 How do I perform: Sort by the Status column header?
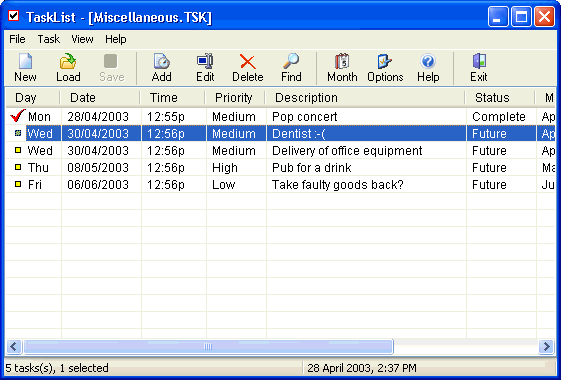coord(500,98)
